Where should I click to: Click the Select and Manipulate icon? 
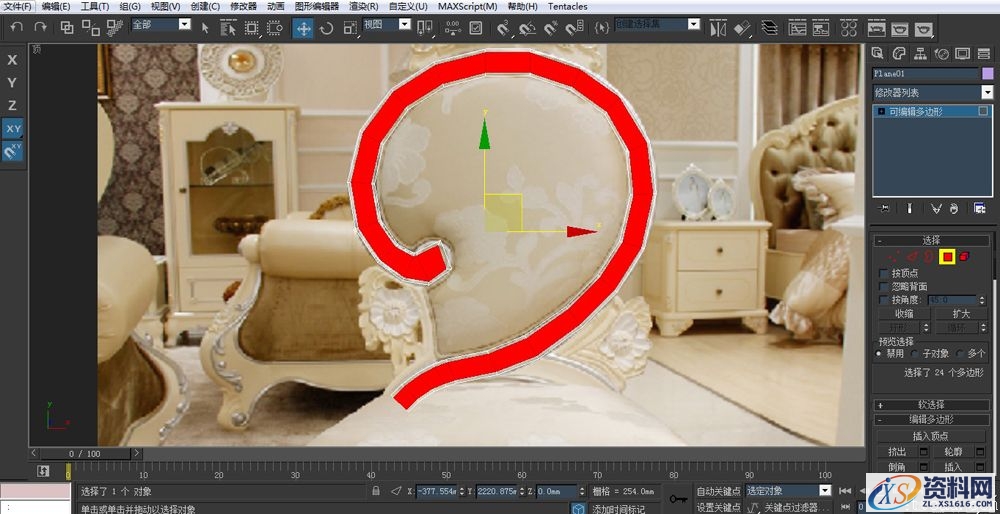pyautogui.click(x=452, y=28)
